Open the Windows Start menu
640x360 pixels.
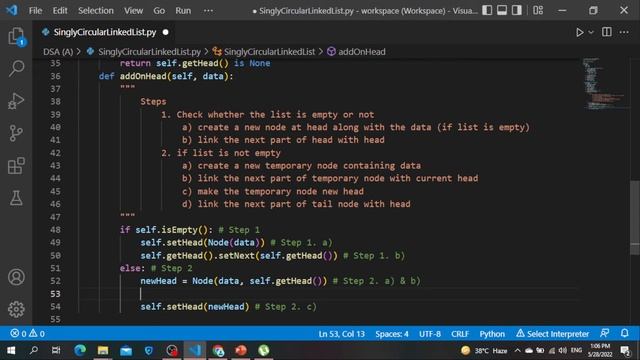pos(11,350)
